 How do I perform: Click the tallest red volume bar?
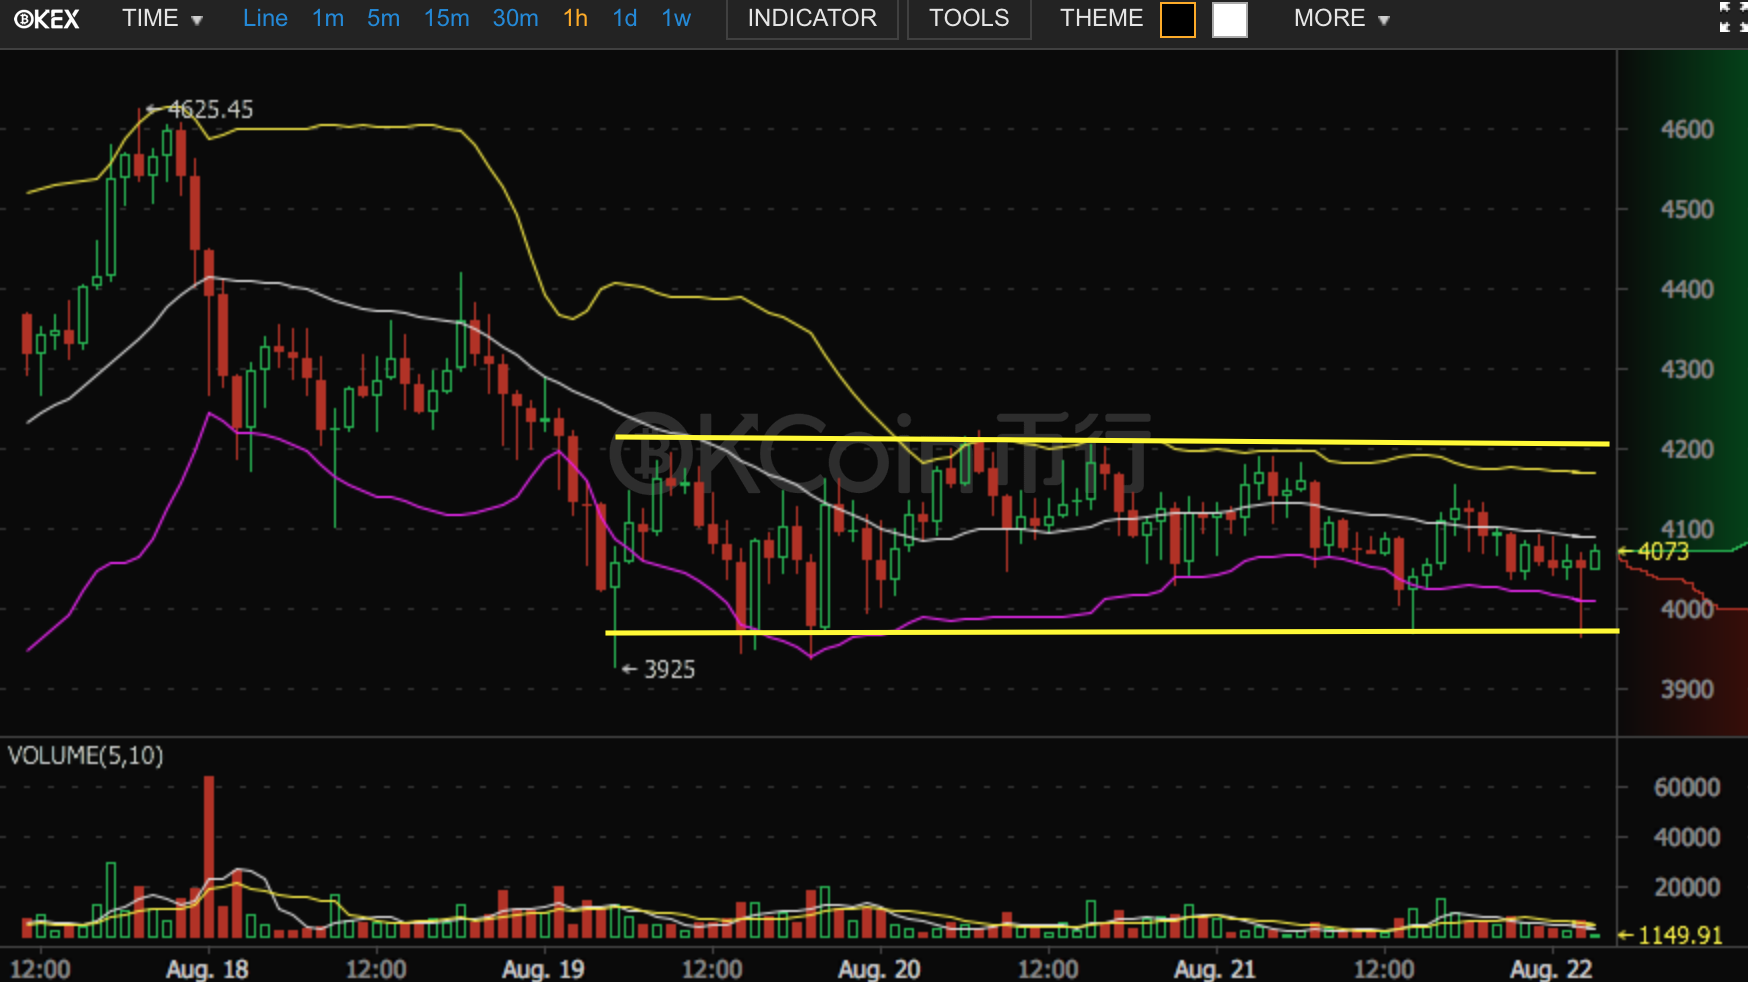coord(209,856)
